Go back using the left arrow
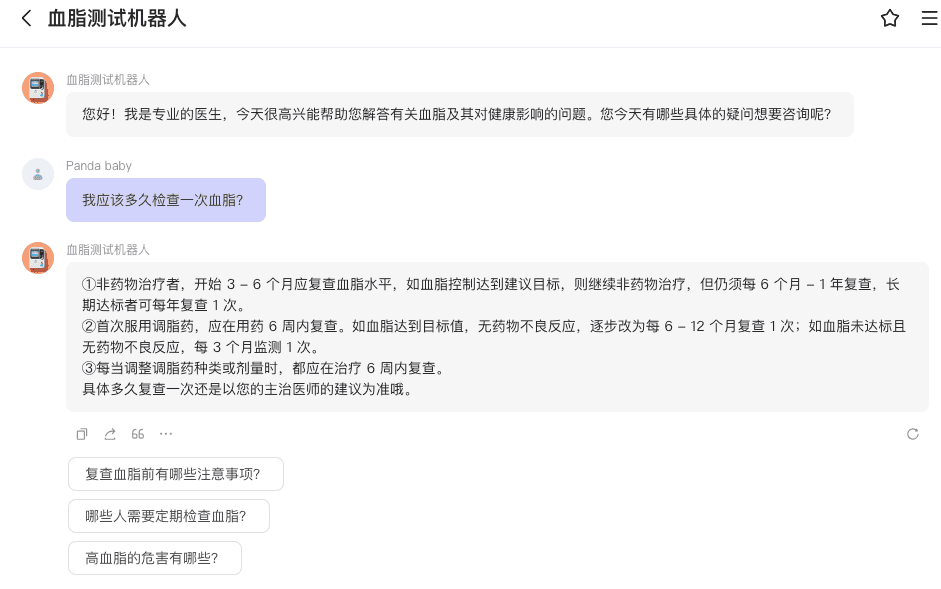Screen dimensions: 941x589 pos(26,18)
